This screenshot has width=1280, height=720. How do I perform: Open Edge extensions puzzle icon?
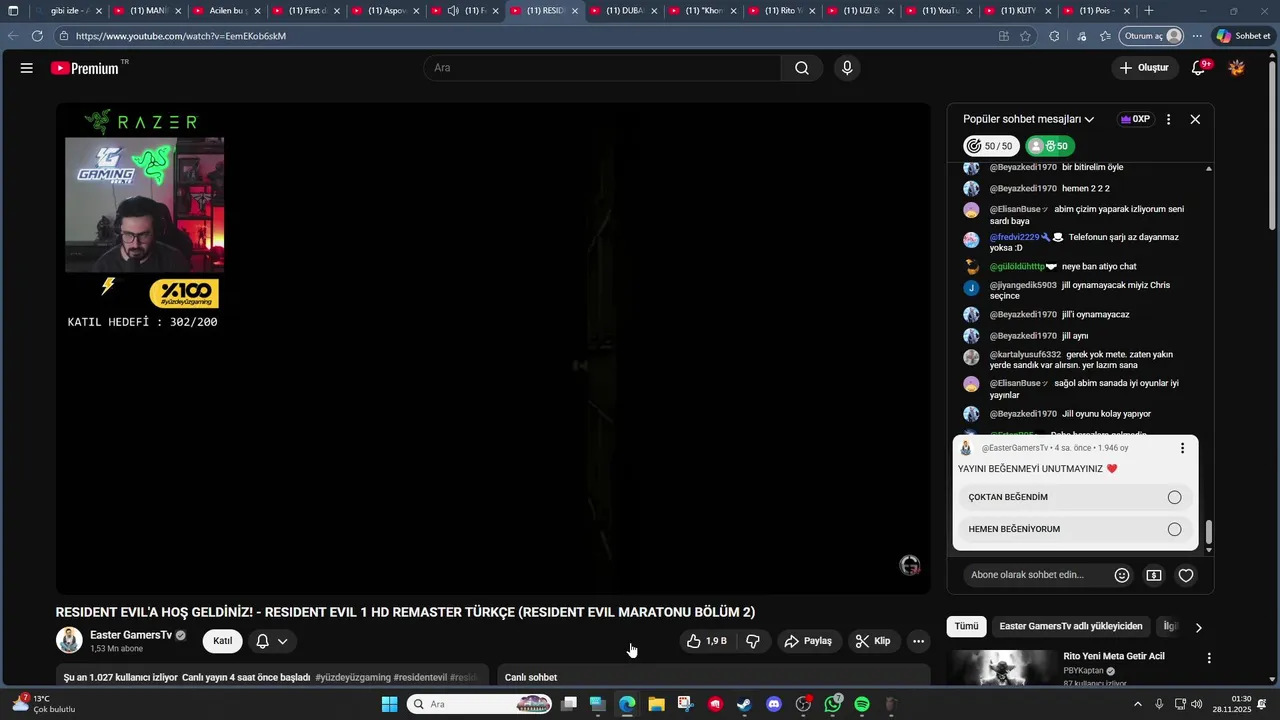pos(1054,36)
